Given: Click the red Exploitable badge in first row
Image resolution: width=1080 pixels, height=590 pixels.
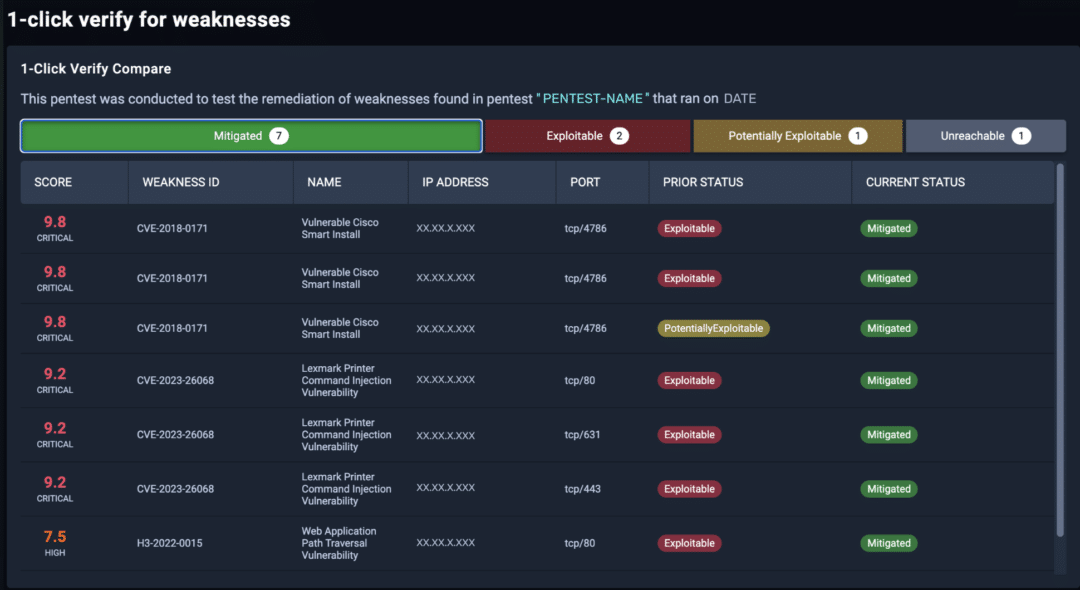Looking at the screenshot, I should pos(689,228).
